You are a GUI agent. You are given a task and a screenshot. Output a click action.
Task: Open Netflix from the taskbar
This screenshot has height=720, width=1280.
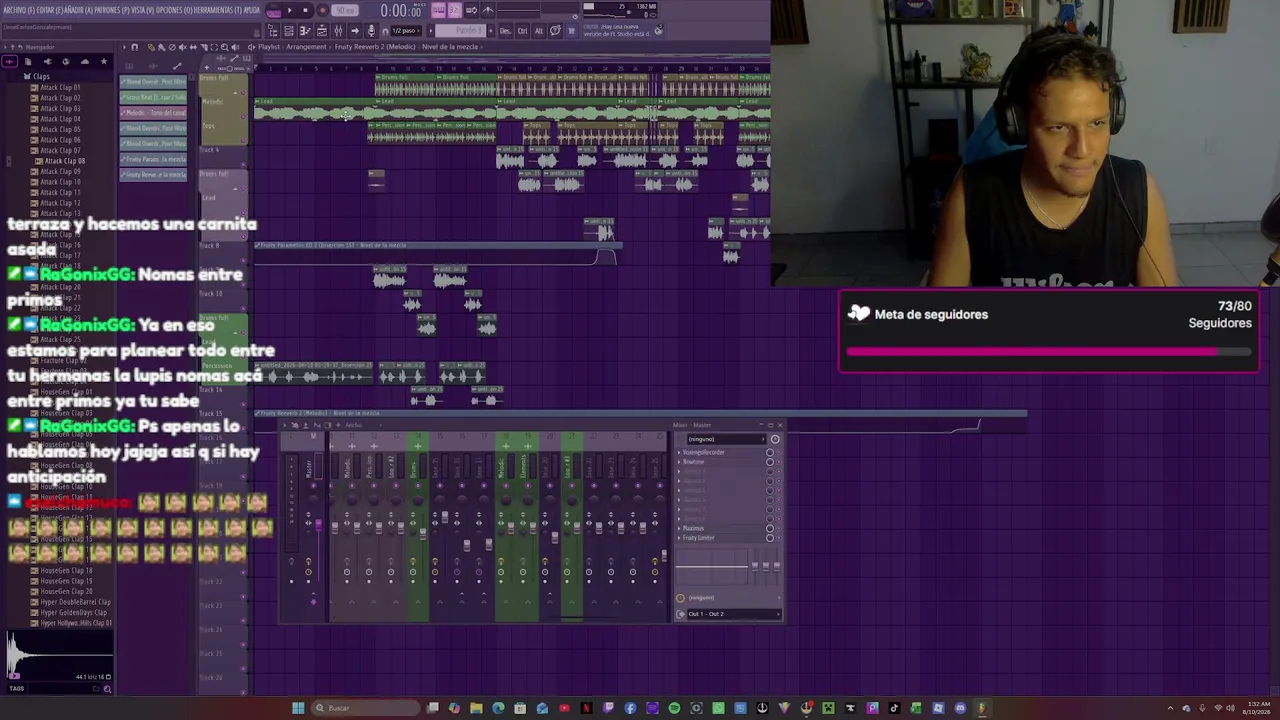point(586,708)
